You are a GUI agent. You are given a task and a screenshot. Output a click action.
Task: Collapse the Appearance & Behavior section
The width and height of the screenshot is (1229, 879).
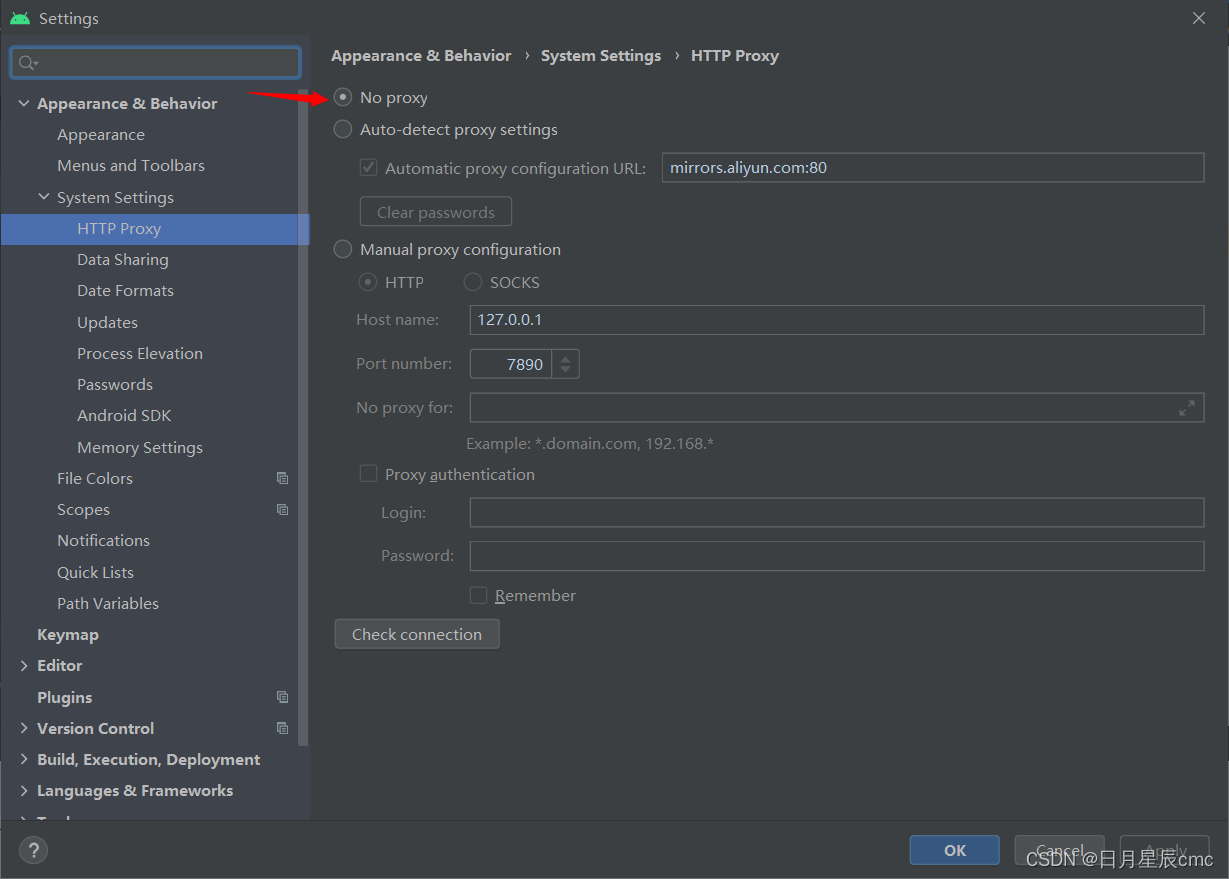pos(24,103)
